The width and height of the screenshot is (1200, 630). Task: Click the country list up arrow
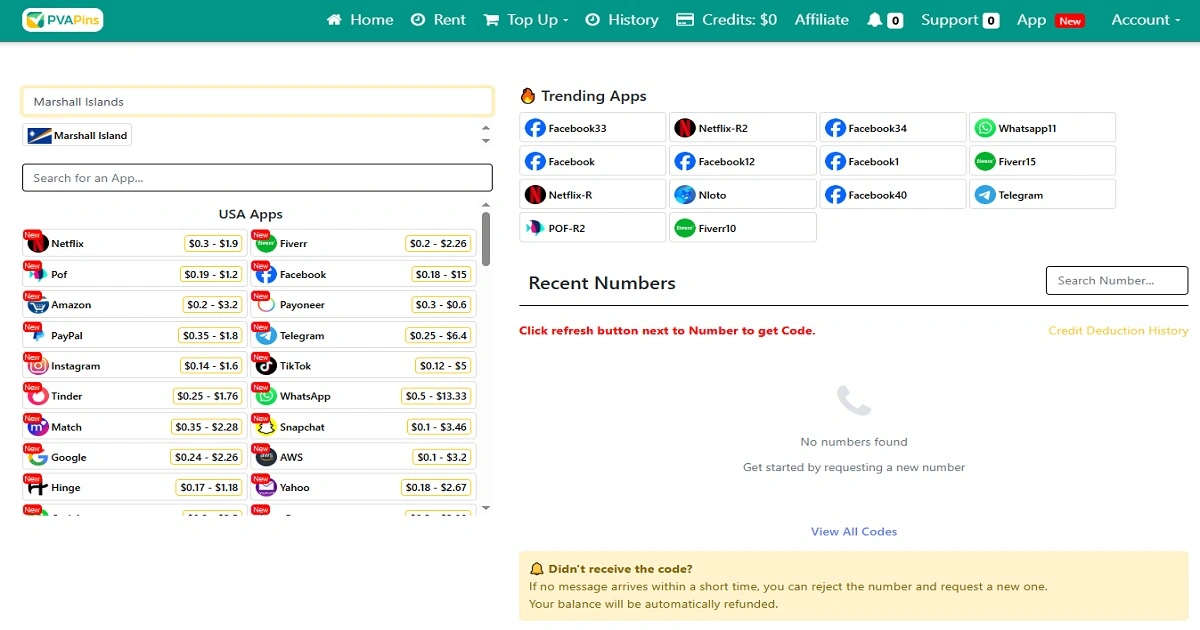click(486, 128)
